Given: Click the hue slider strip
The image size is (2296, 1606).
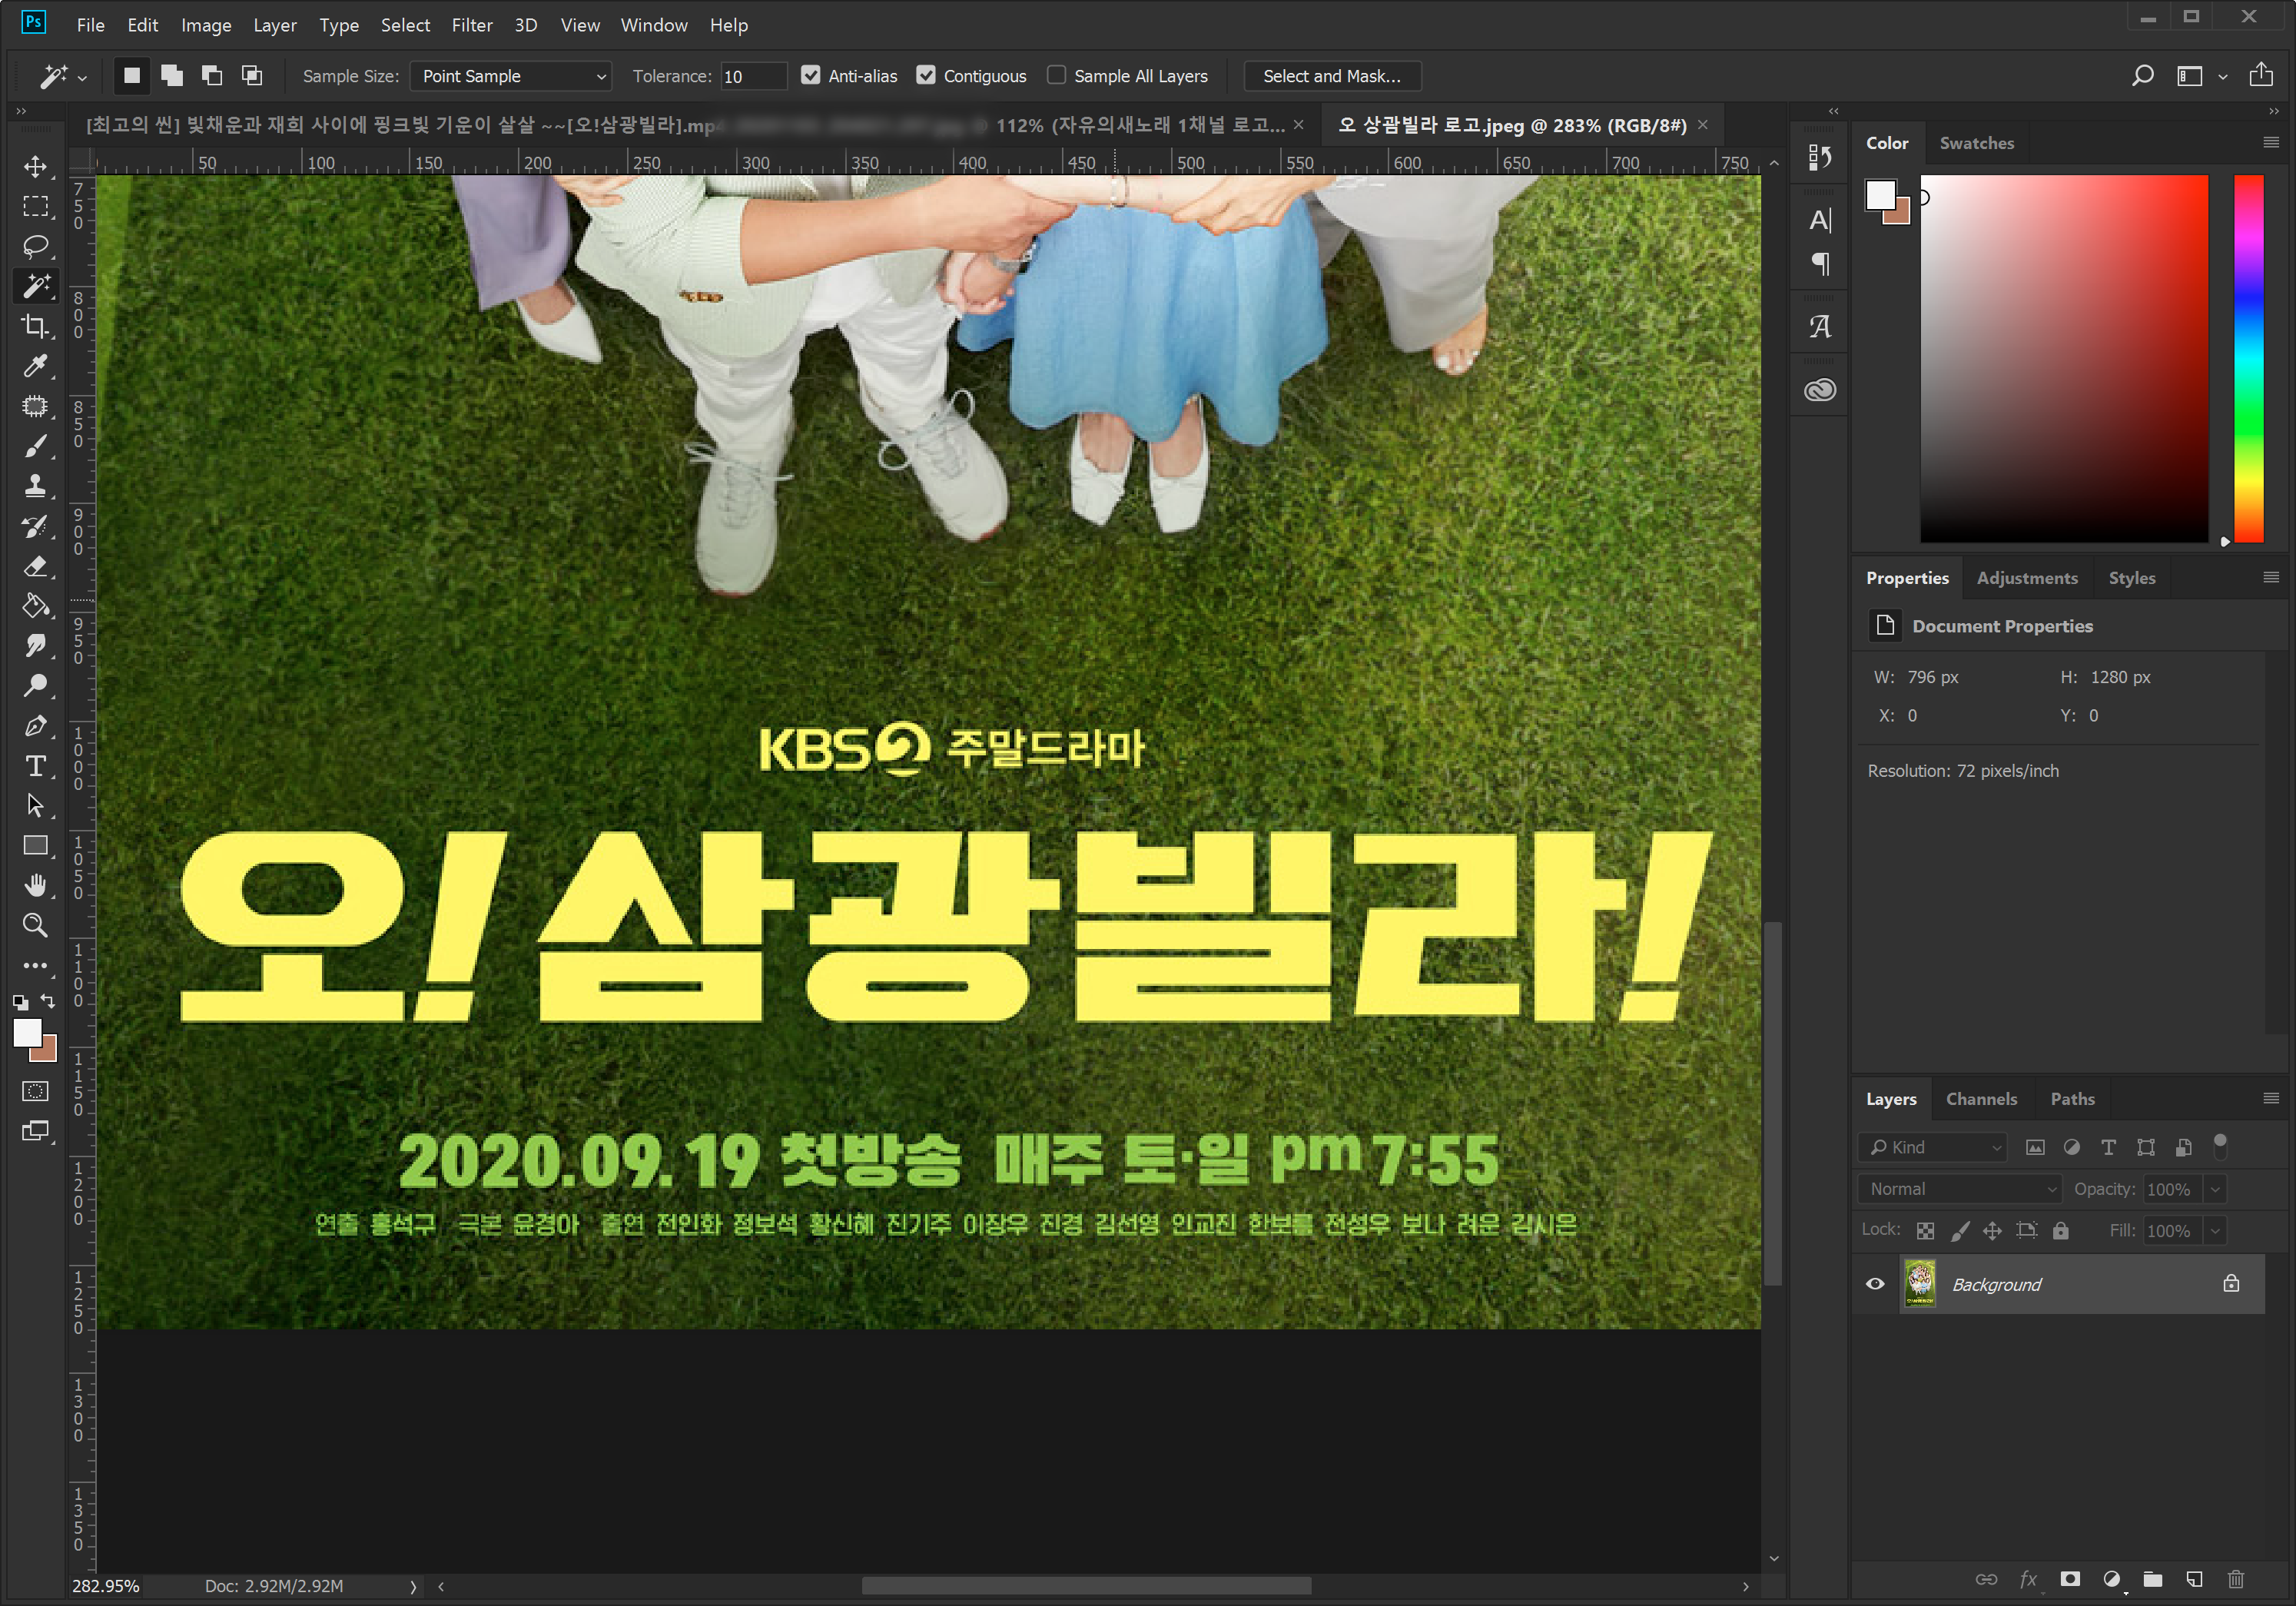Looking at the screenshot, I should coord(2249,360).
